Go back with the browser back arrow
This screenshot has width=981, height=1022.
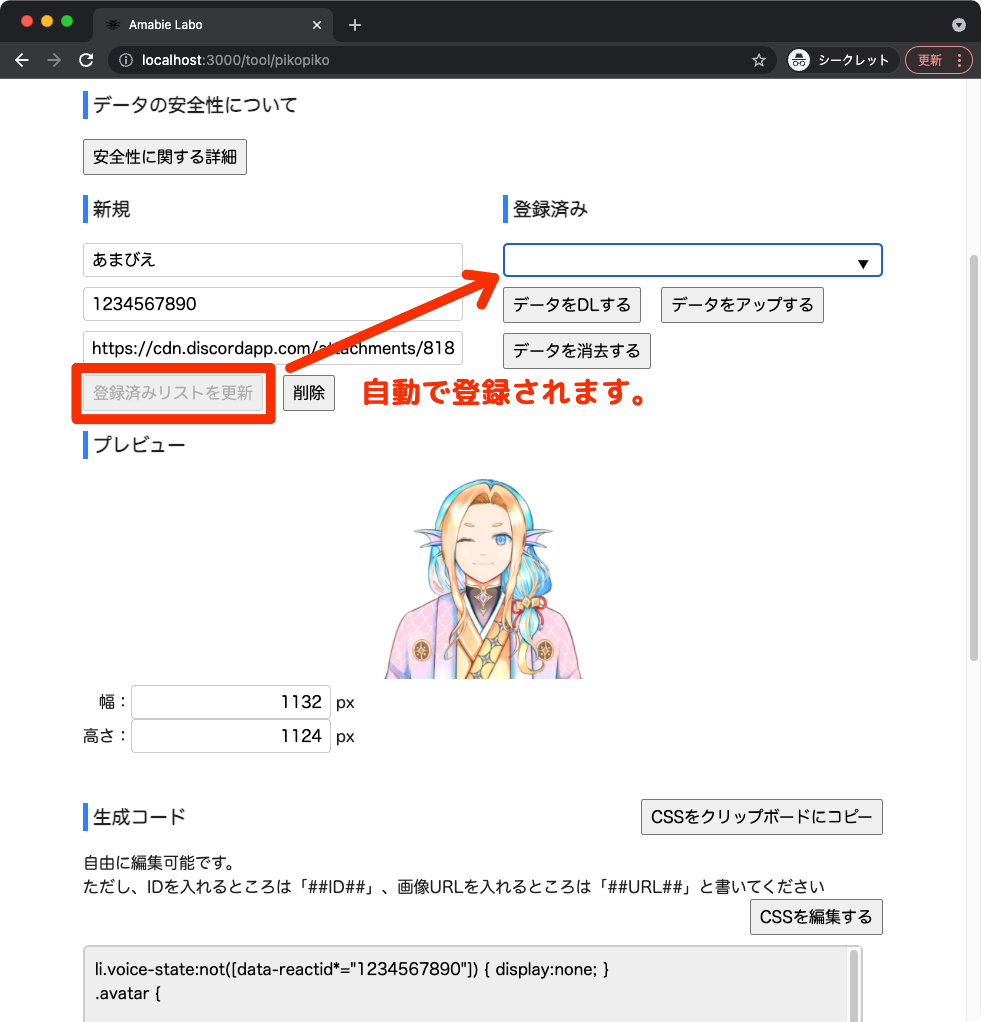point(22,60)
